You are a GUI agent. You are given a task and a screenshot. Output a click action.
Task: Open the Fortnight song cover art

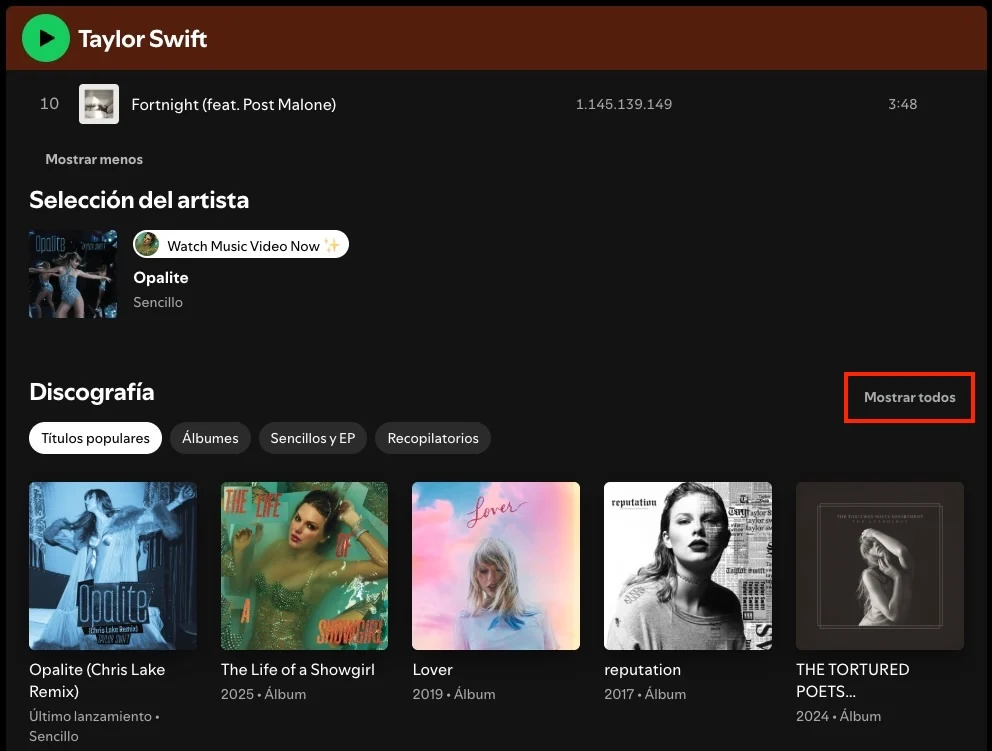tap(98, 104)
